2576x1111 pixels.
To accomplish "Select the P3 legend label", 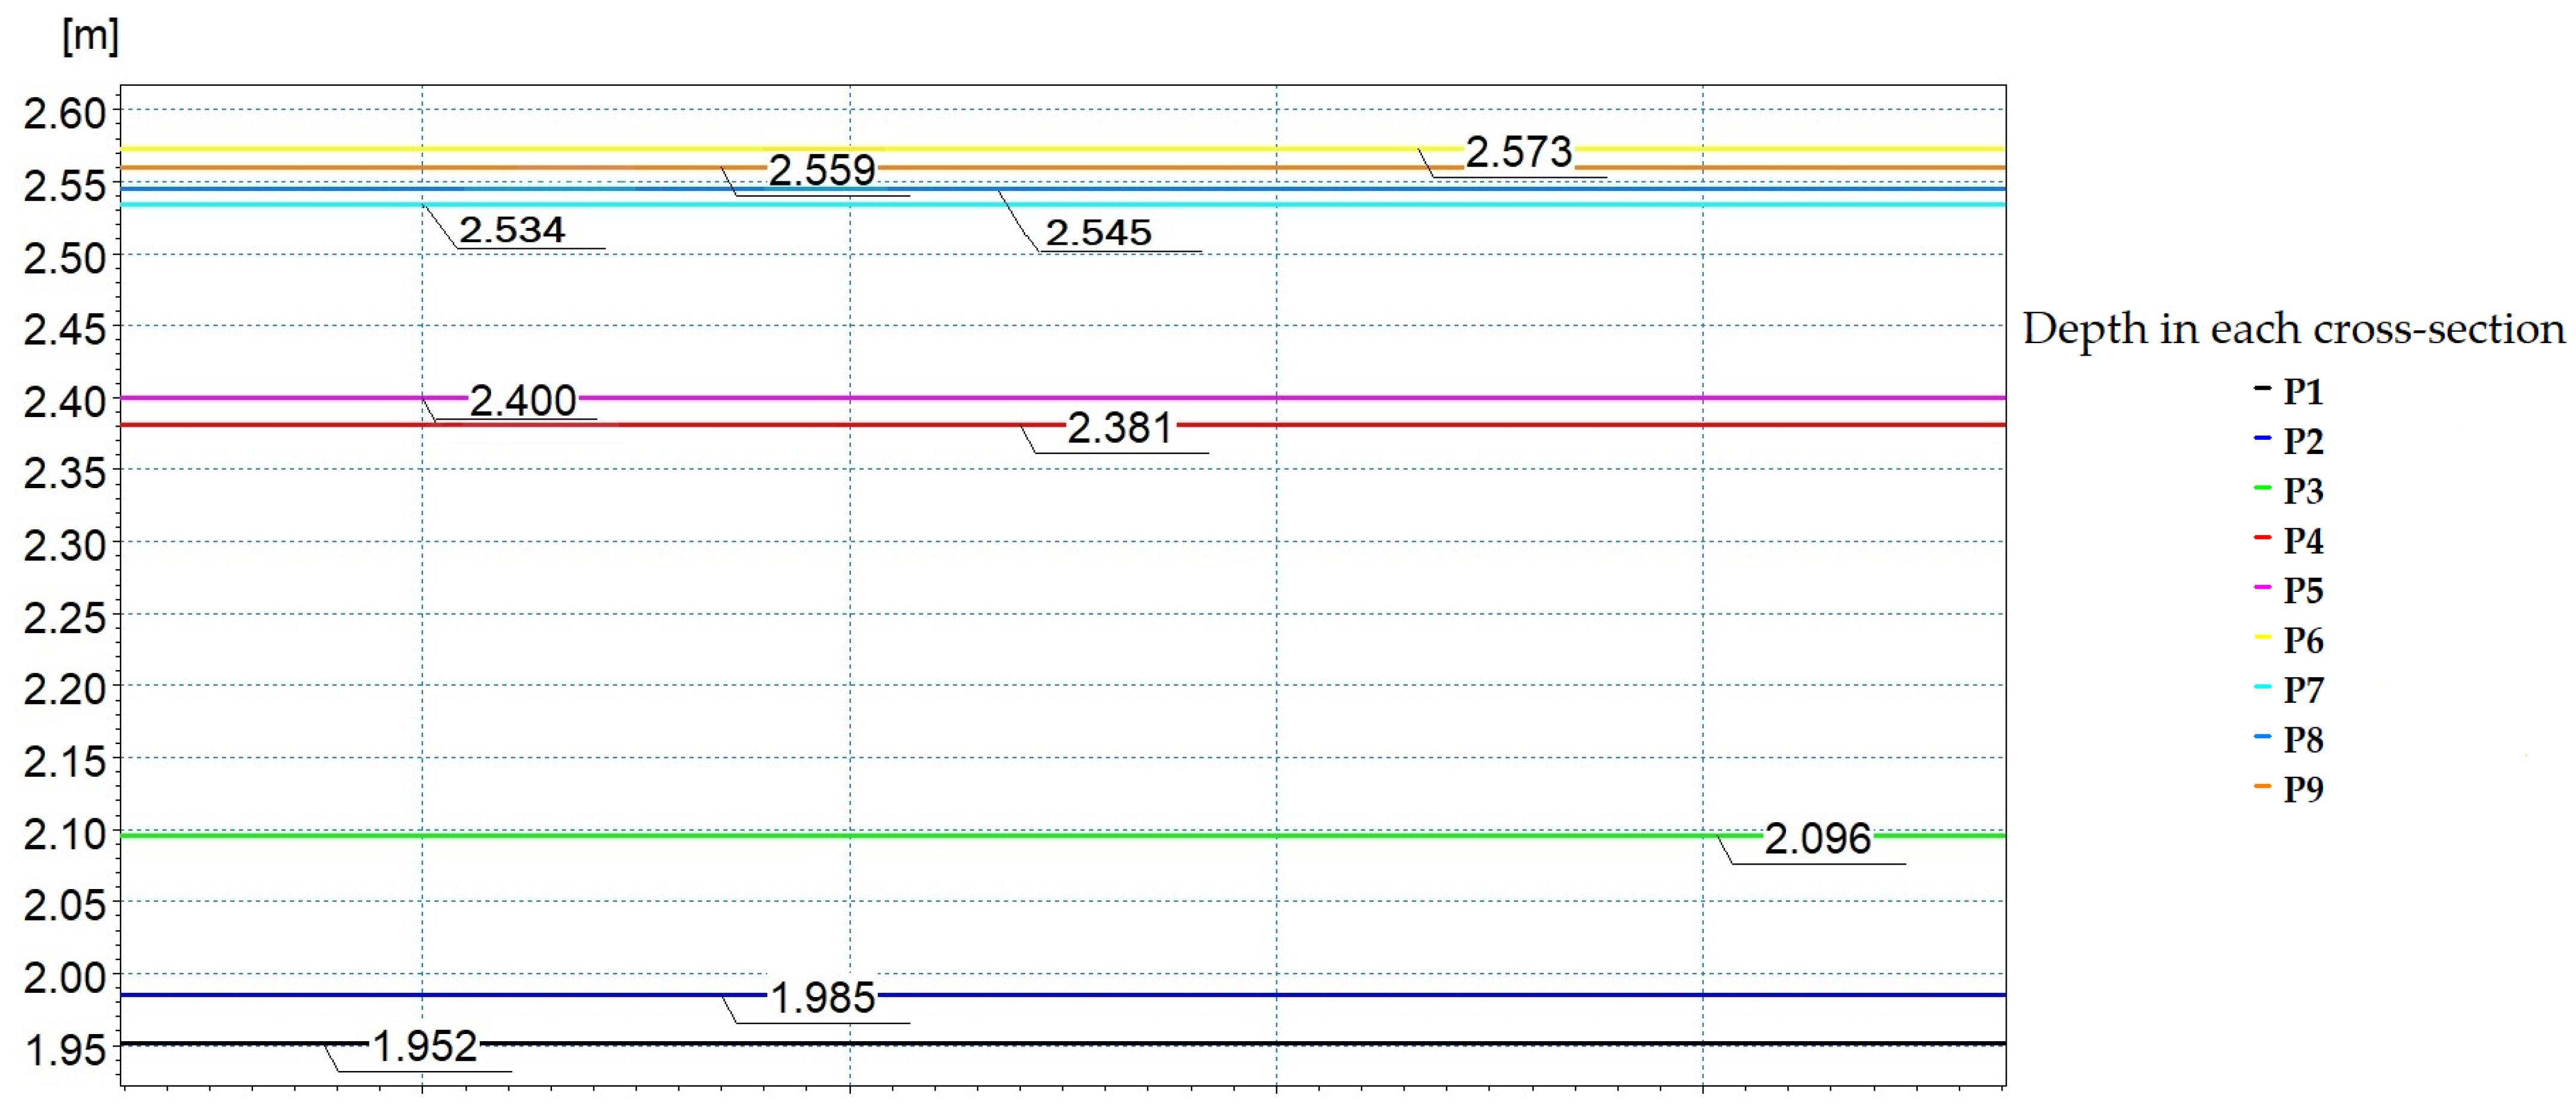I will pyautogui.click(x=2303, y=490).
